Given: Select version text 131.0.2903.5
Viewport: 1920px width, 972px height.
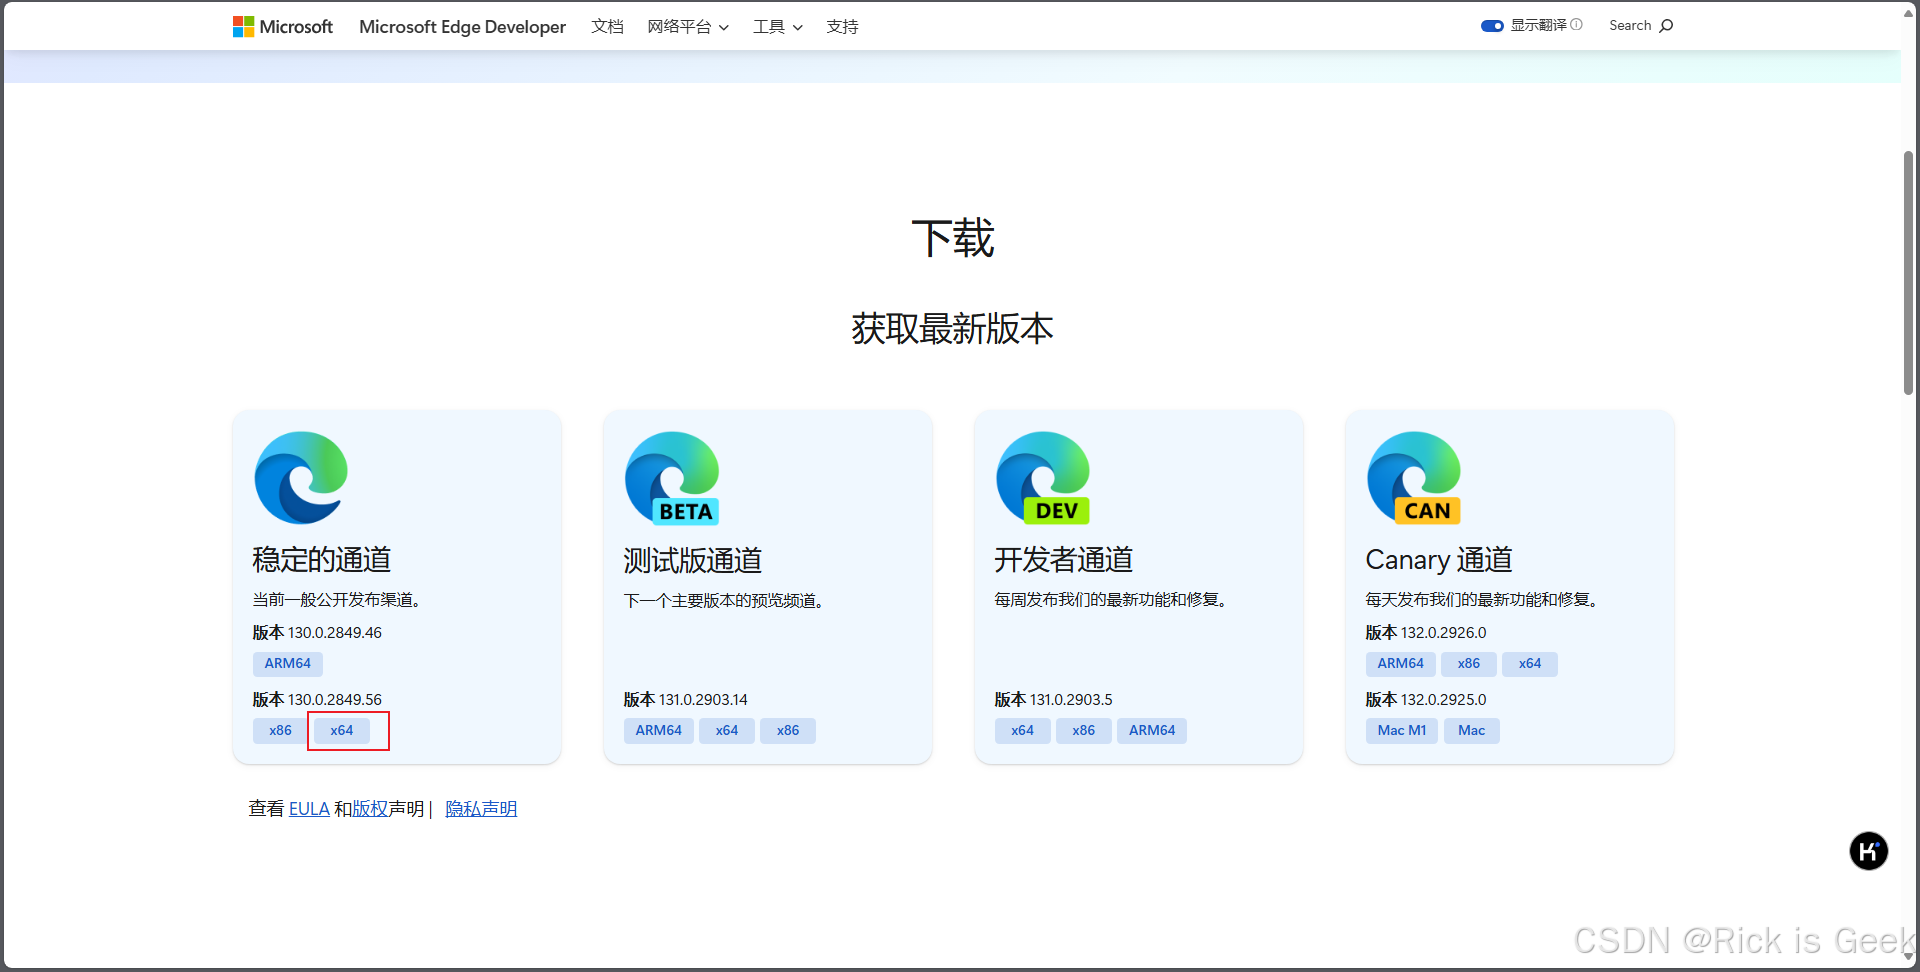Looking at the screenshot, I should click(x=1071, y=700).
